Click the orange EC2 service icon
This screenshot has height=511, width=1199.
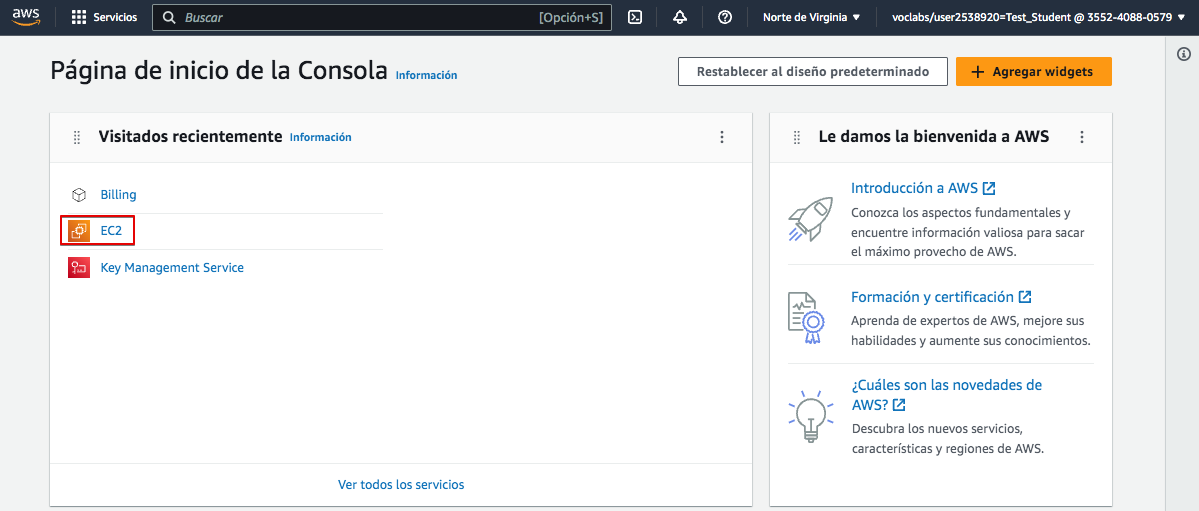point(79,230)
